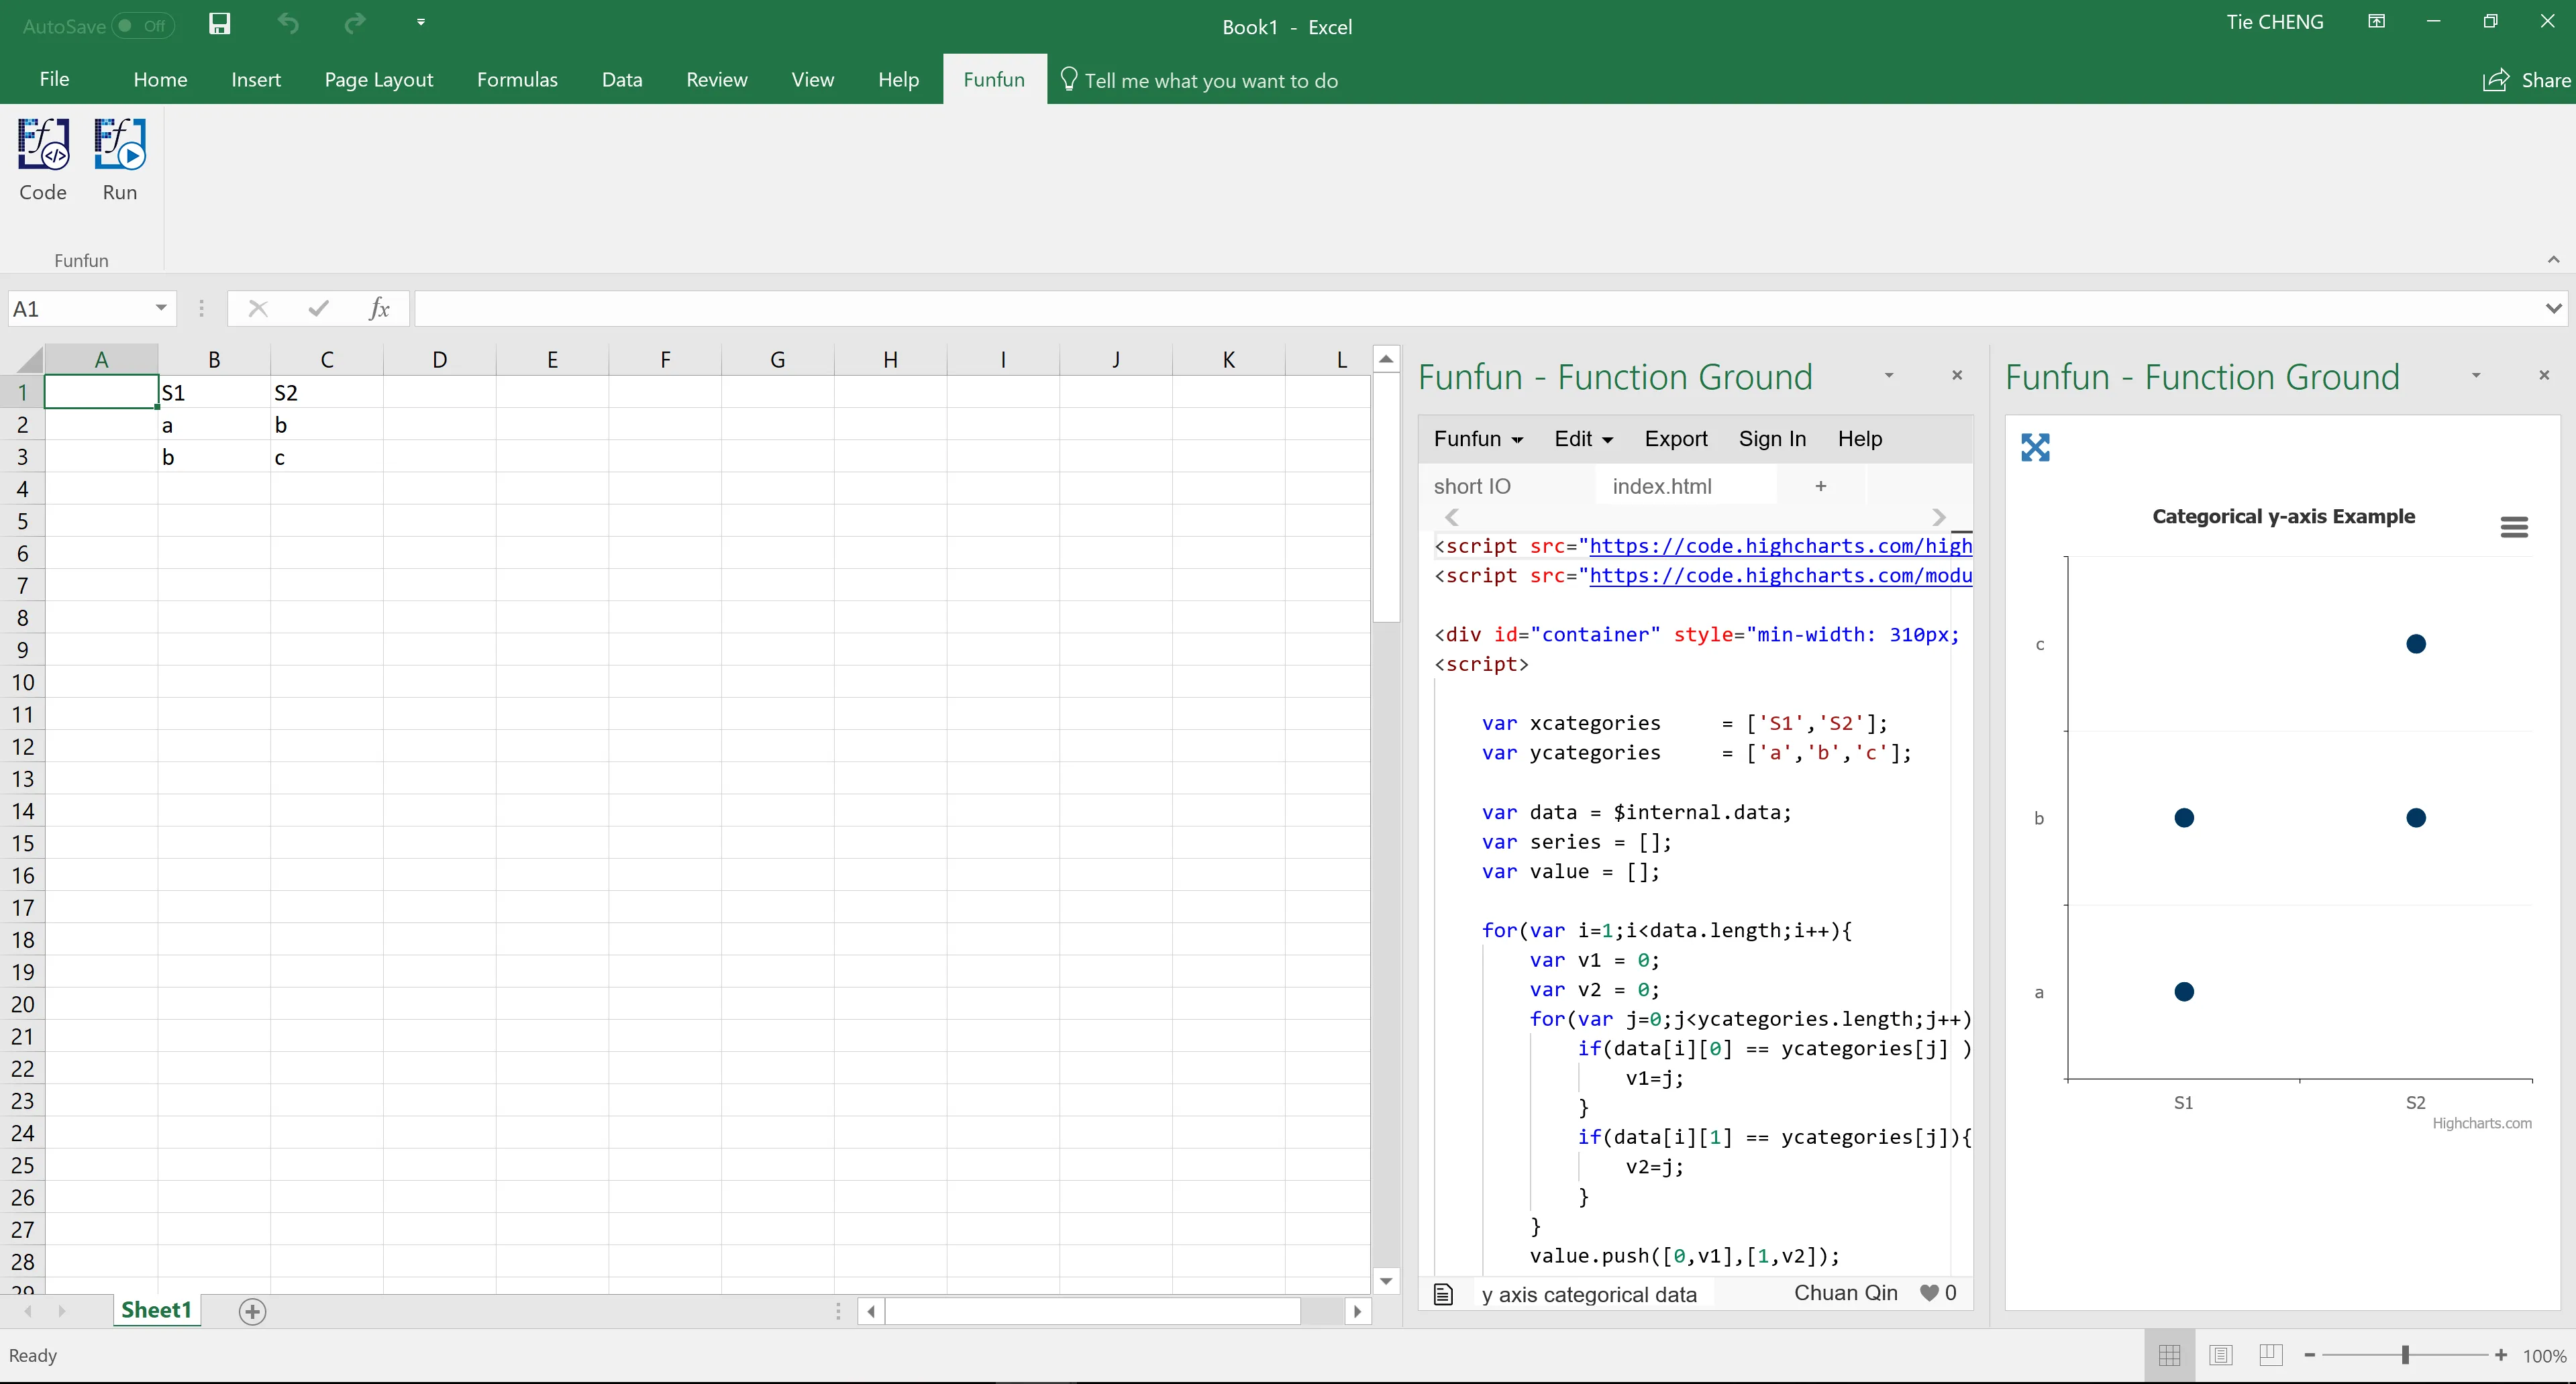
Task: Open the Highcharts hamburger menu
Action: [x=2513, y=527]
